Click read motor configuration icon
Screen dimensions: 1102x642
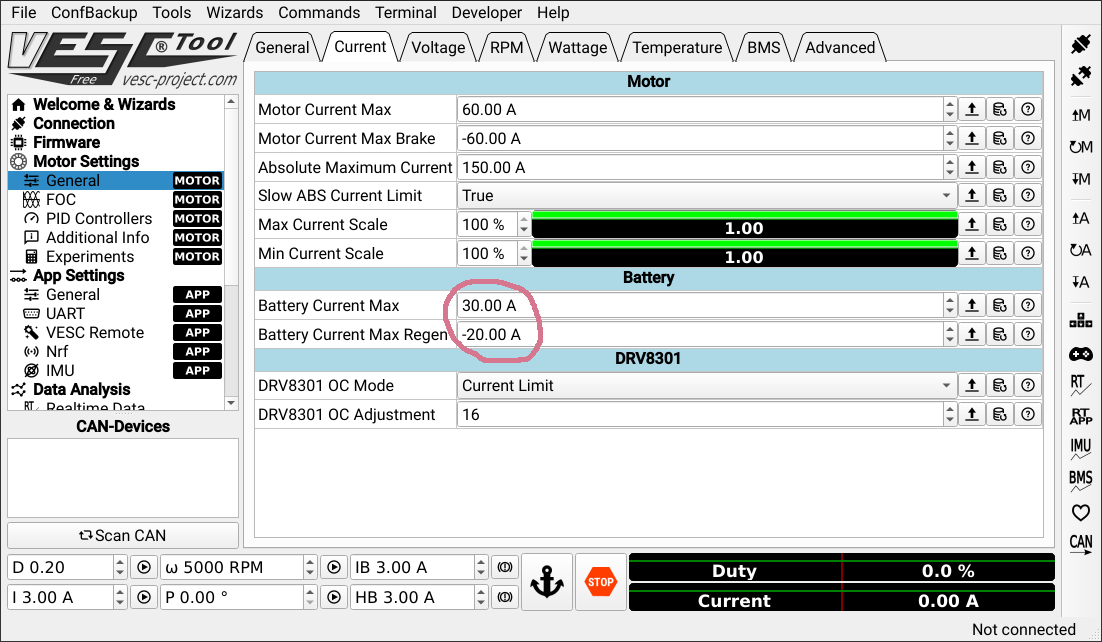(x=1080, y=115)
